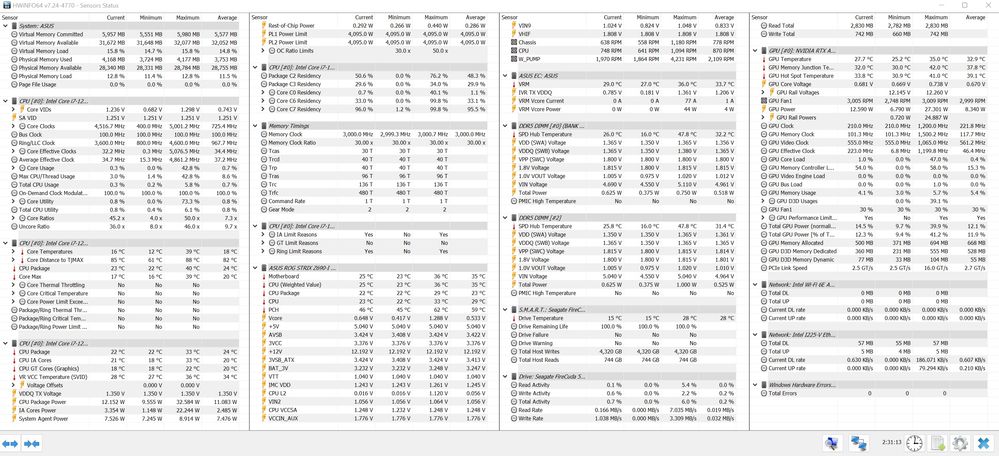Select the GPU Memory Allocated row
This screenshot has height=456, width=999.
pos(870,243)
